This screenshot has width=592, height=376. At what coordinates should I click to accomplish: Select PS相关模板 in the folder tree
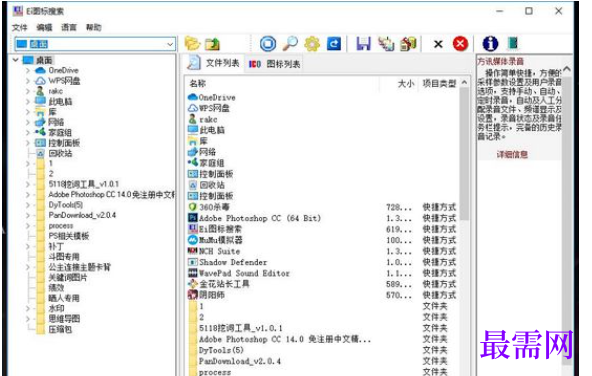(x=69, y=236)
